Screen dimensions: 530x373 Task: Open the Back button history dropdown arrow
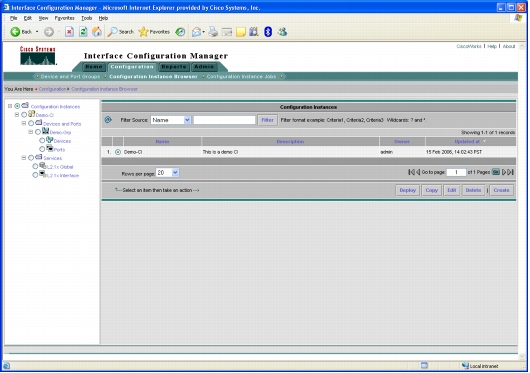coord(37,32)
